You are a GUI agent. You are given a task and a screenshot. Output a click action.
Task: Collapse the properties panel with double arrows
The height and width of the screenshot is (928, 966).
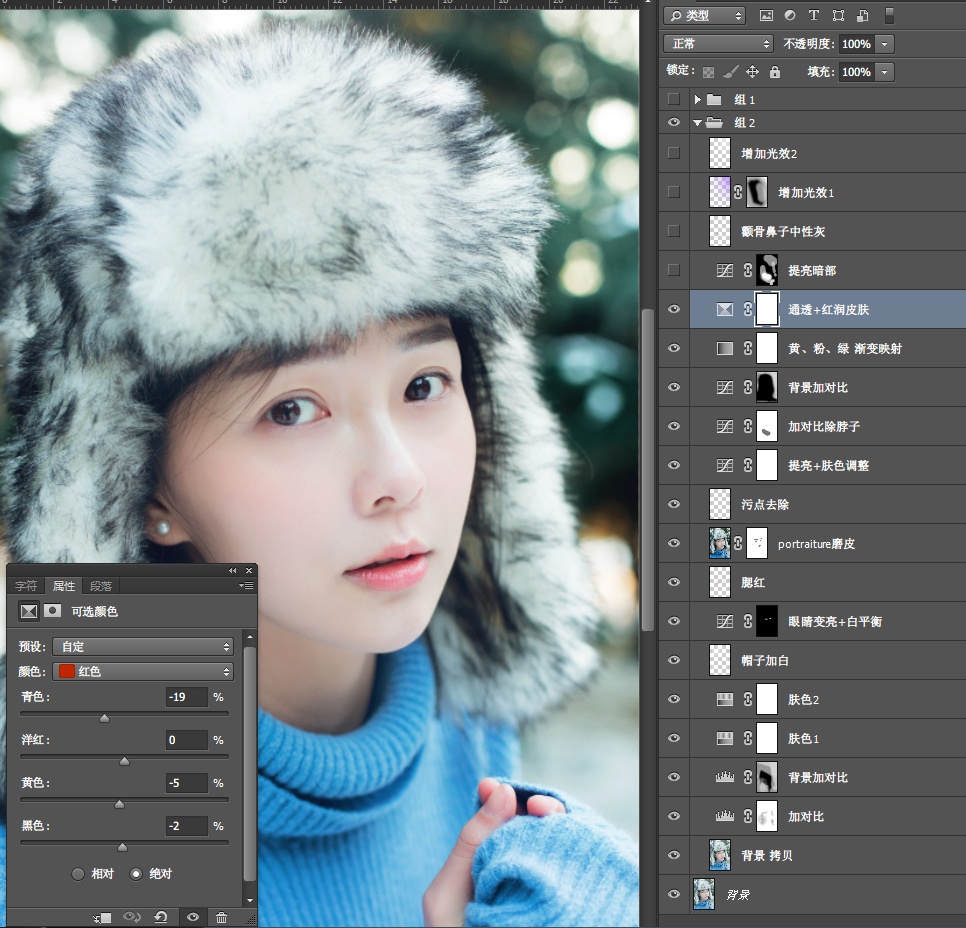pyautogui.click(x=232, y=571)
